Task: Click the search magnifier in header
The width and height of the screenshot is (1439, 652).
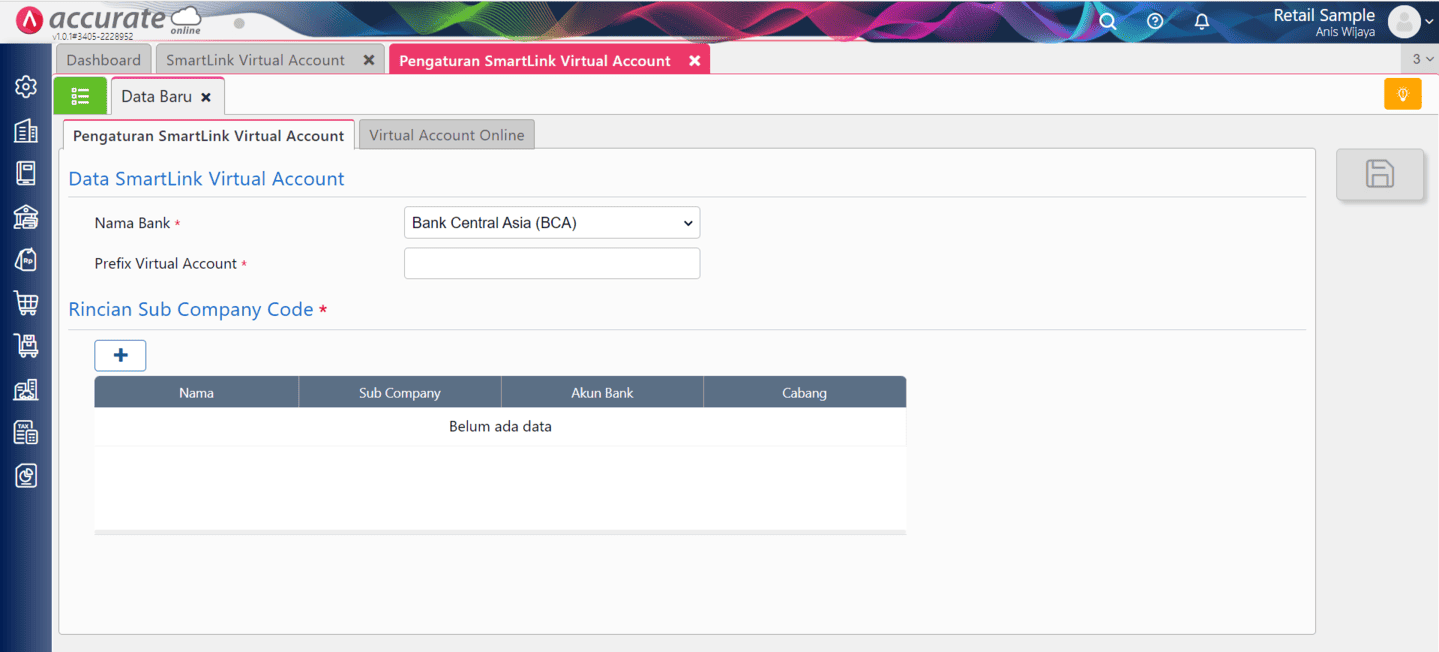Action: pyautogui.click(x=1108, y=21)
